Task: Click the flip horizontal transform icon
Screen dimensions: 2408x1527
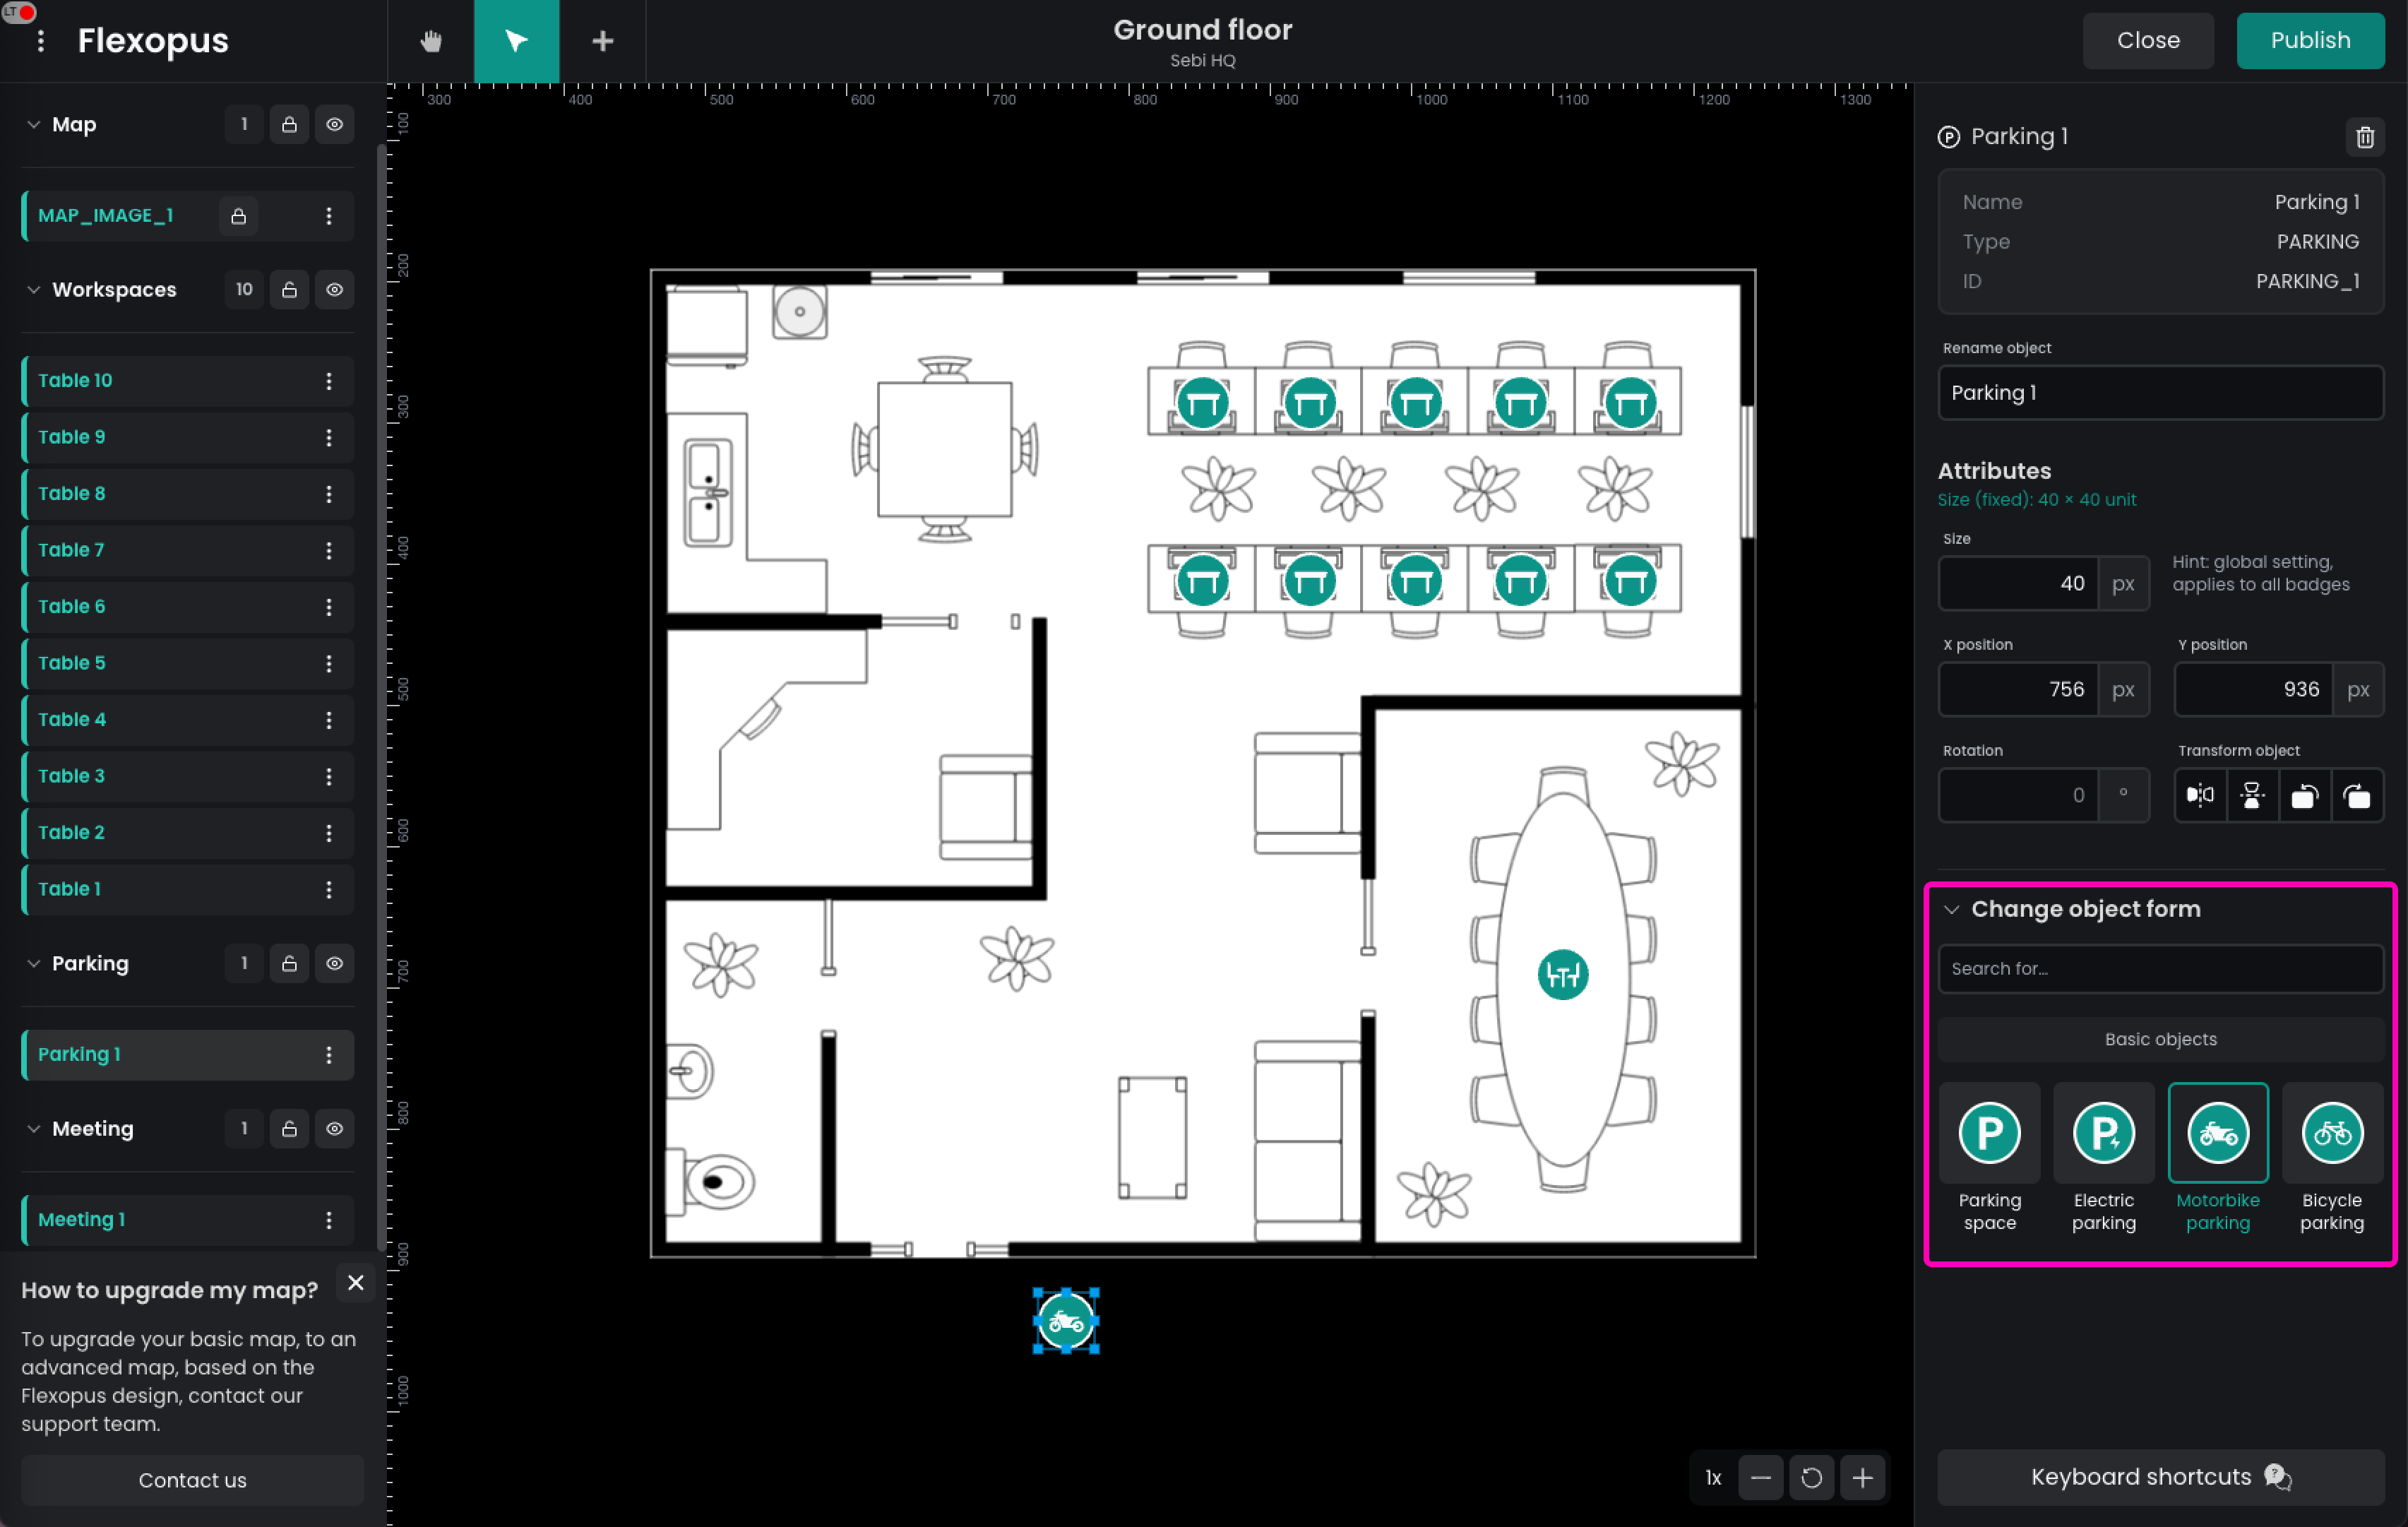Action: coord(2200,795)
